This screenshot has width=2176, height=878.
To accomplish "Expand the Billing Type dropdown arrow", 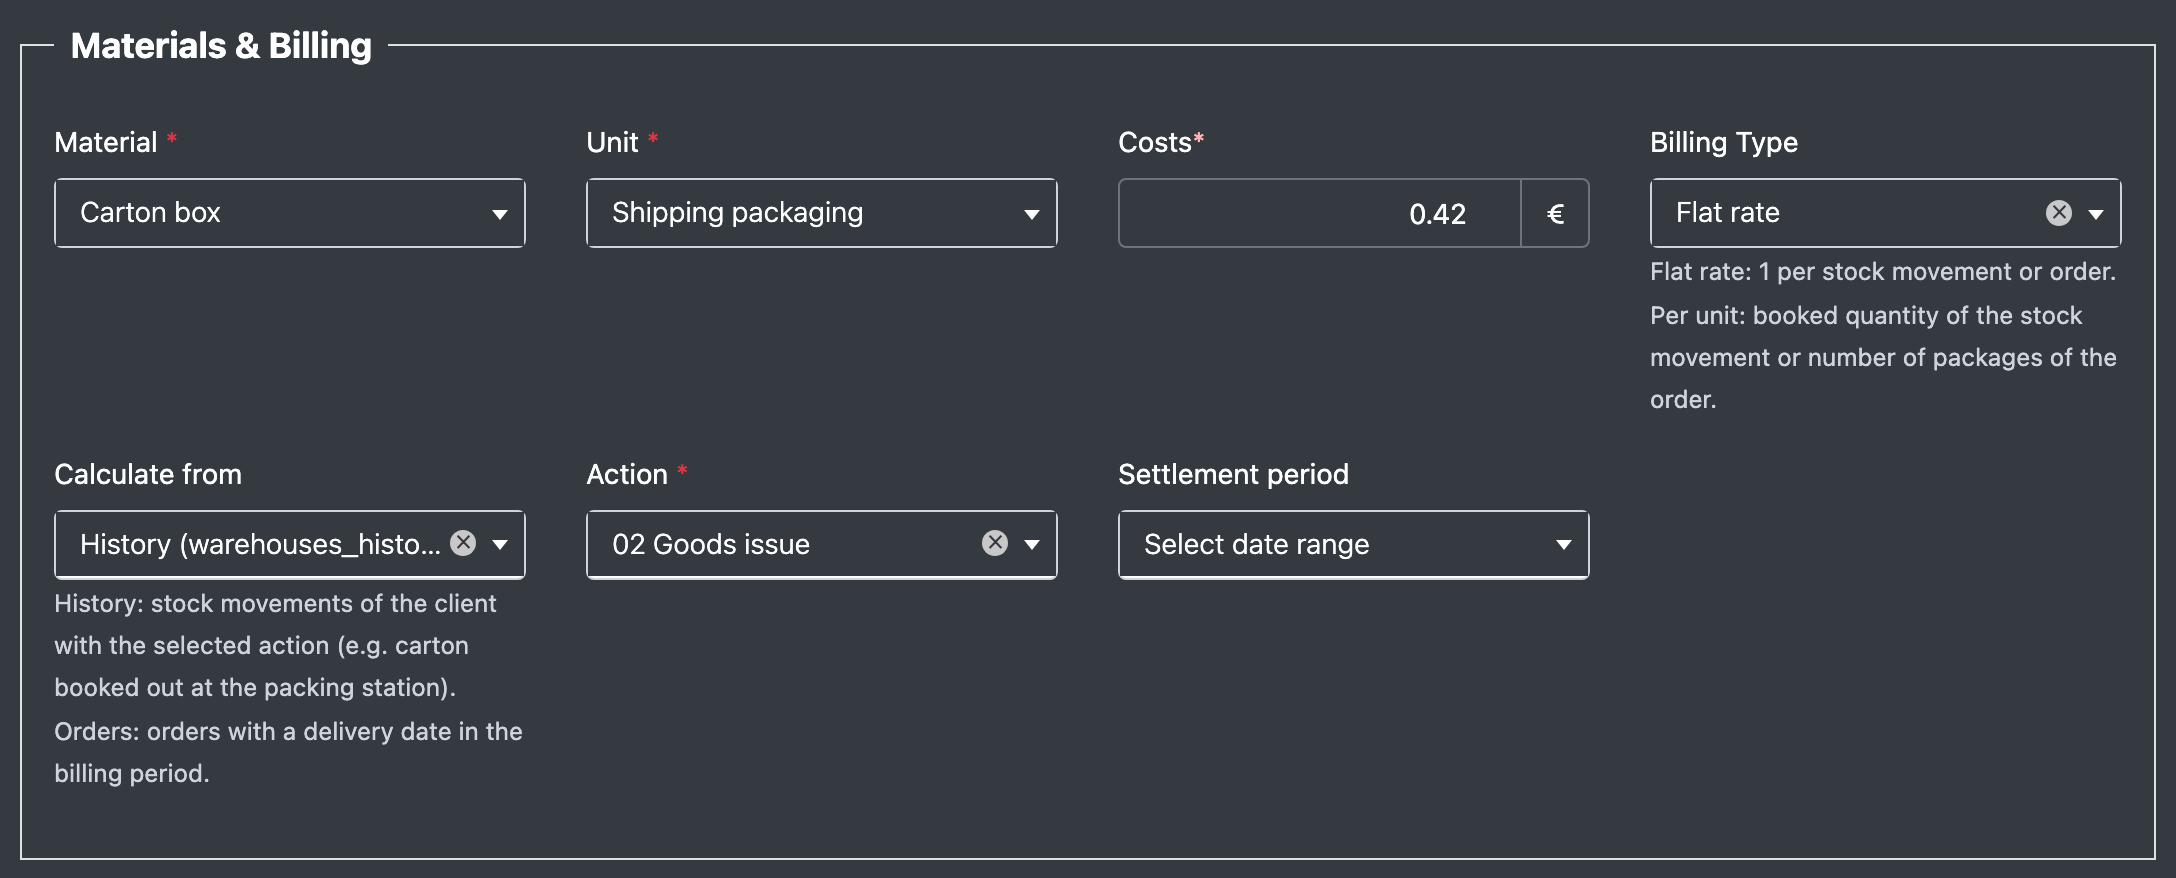I will (x=2096, y=213).
